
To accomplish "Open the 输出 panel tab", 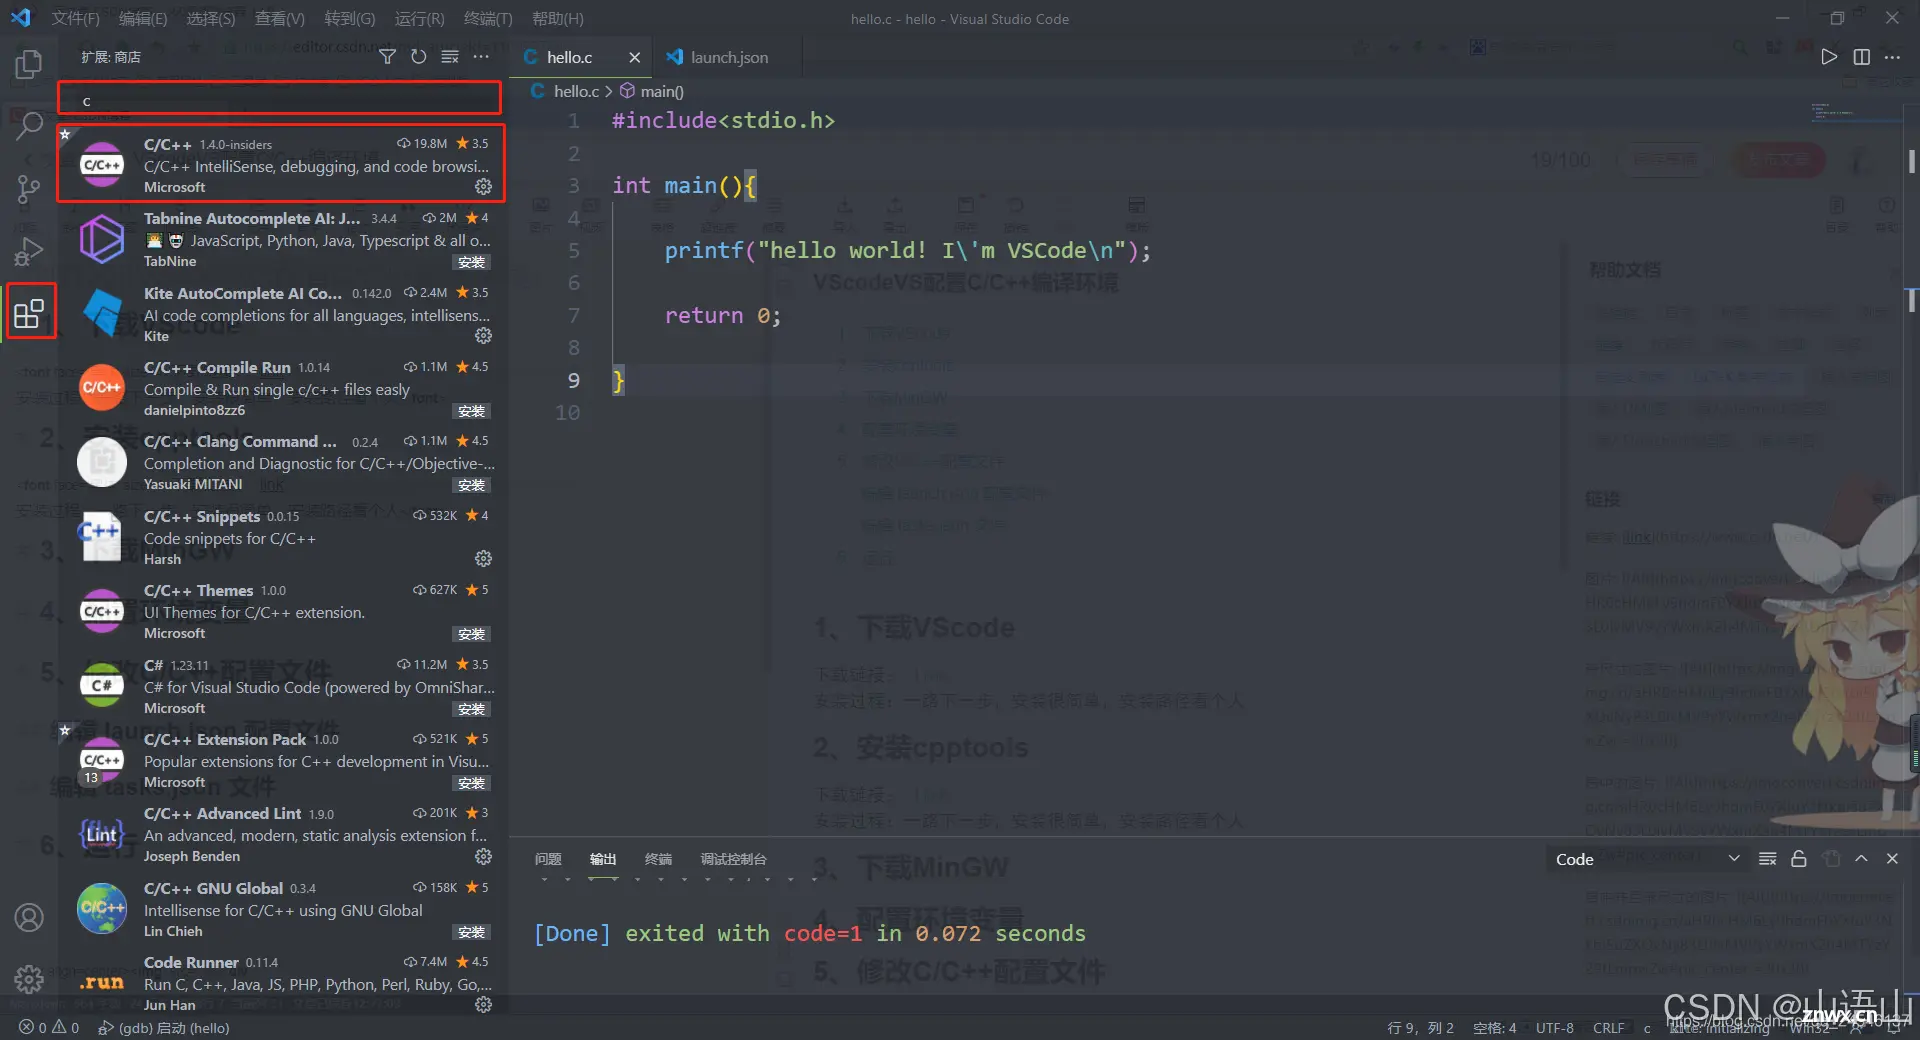I will click(x=603, y=859).
